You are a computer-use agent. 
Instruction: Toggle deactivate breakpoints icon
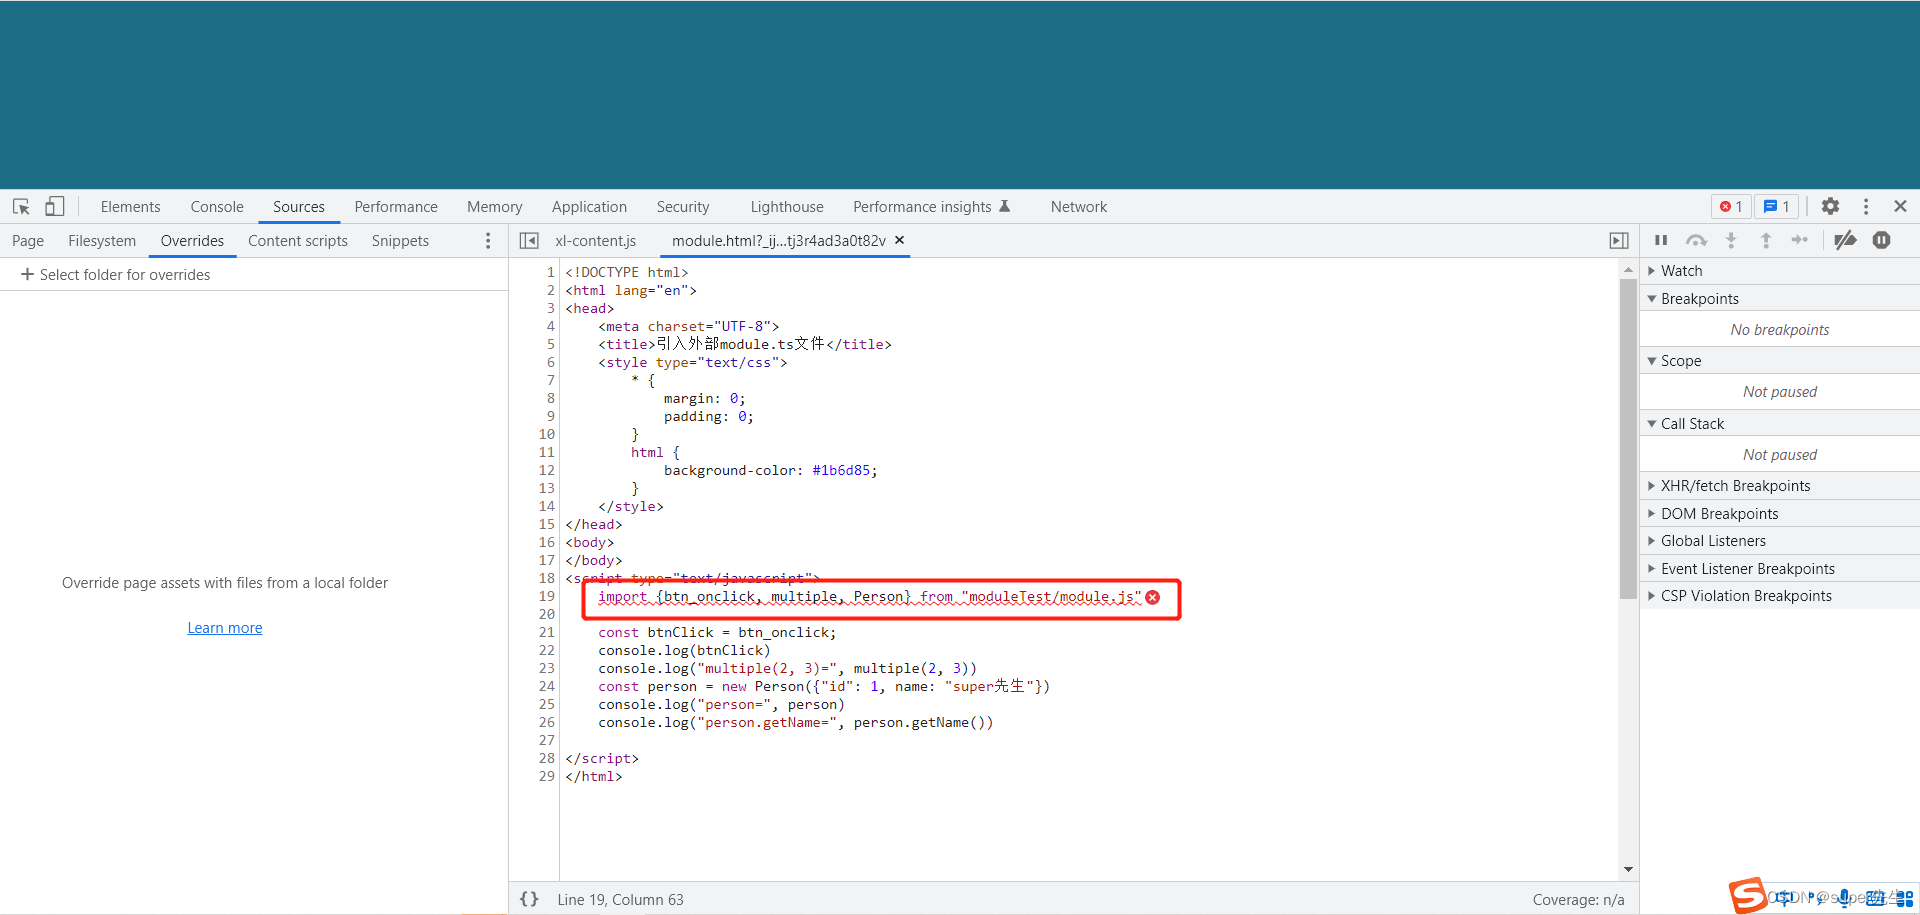click(1846, 240)
